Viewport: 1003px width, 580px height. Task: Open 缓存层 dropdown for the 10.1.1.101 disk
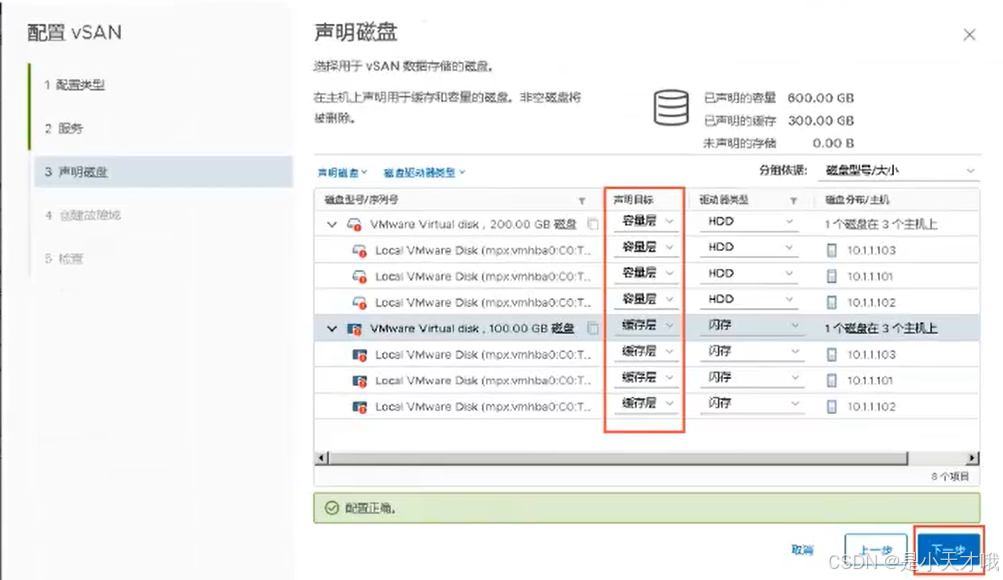(646, 378)
